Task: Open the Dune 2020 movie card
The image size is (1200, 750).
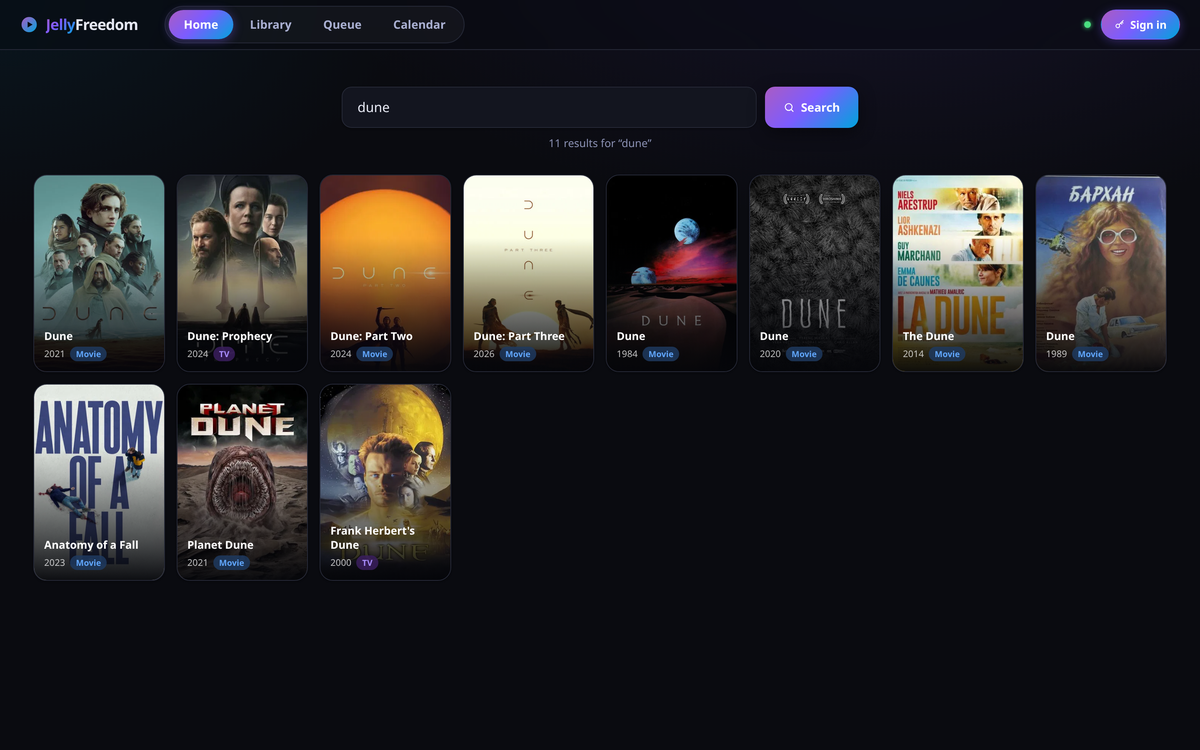Action: pos(814,273)
